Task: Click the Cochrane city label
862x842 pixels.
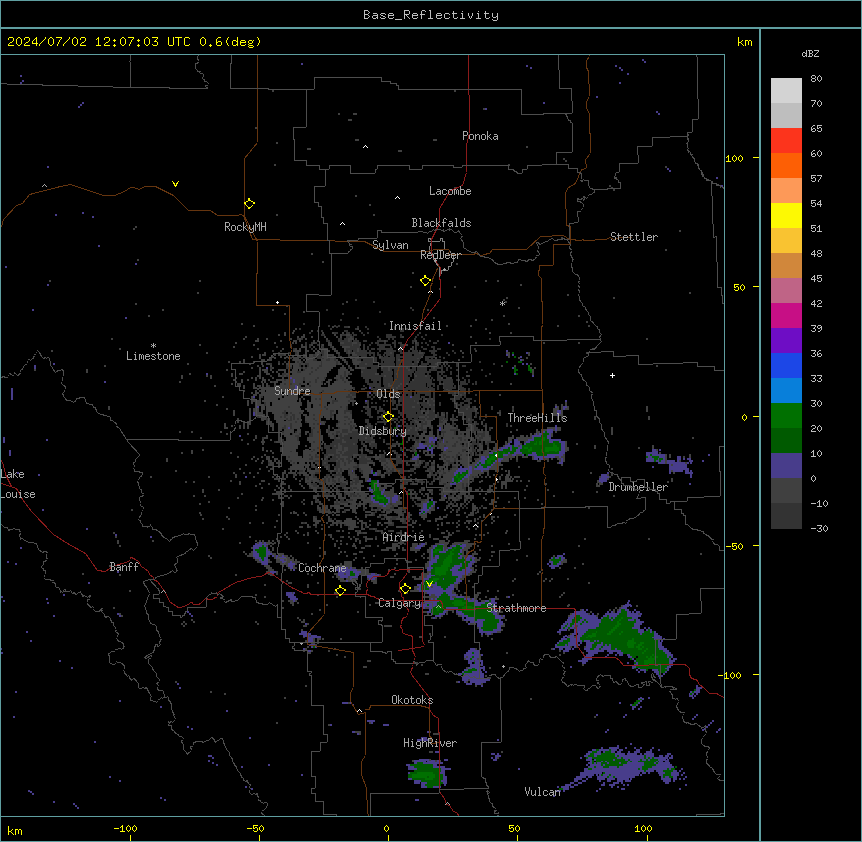Action: (322, 568)
